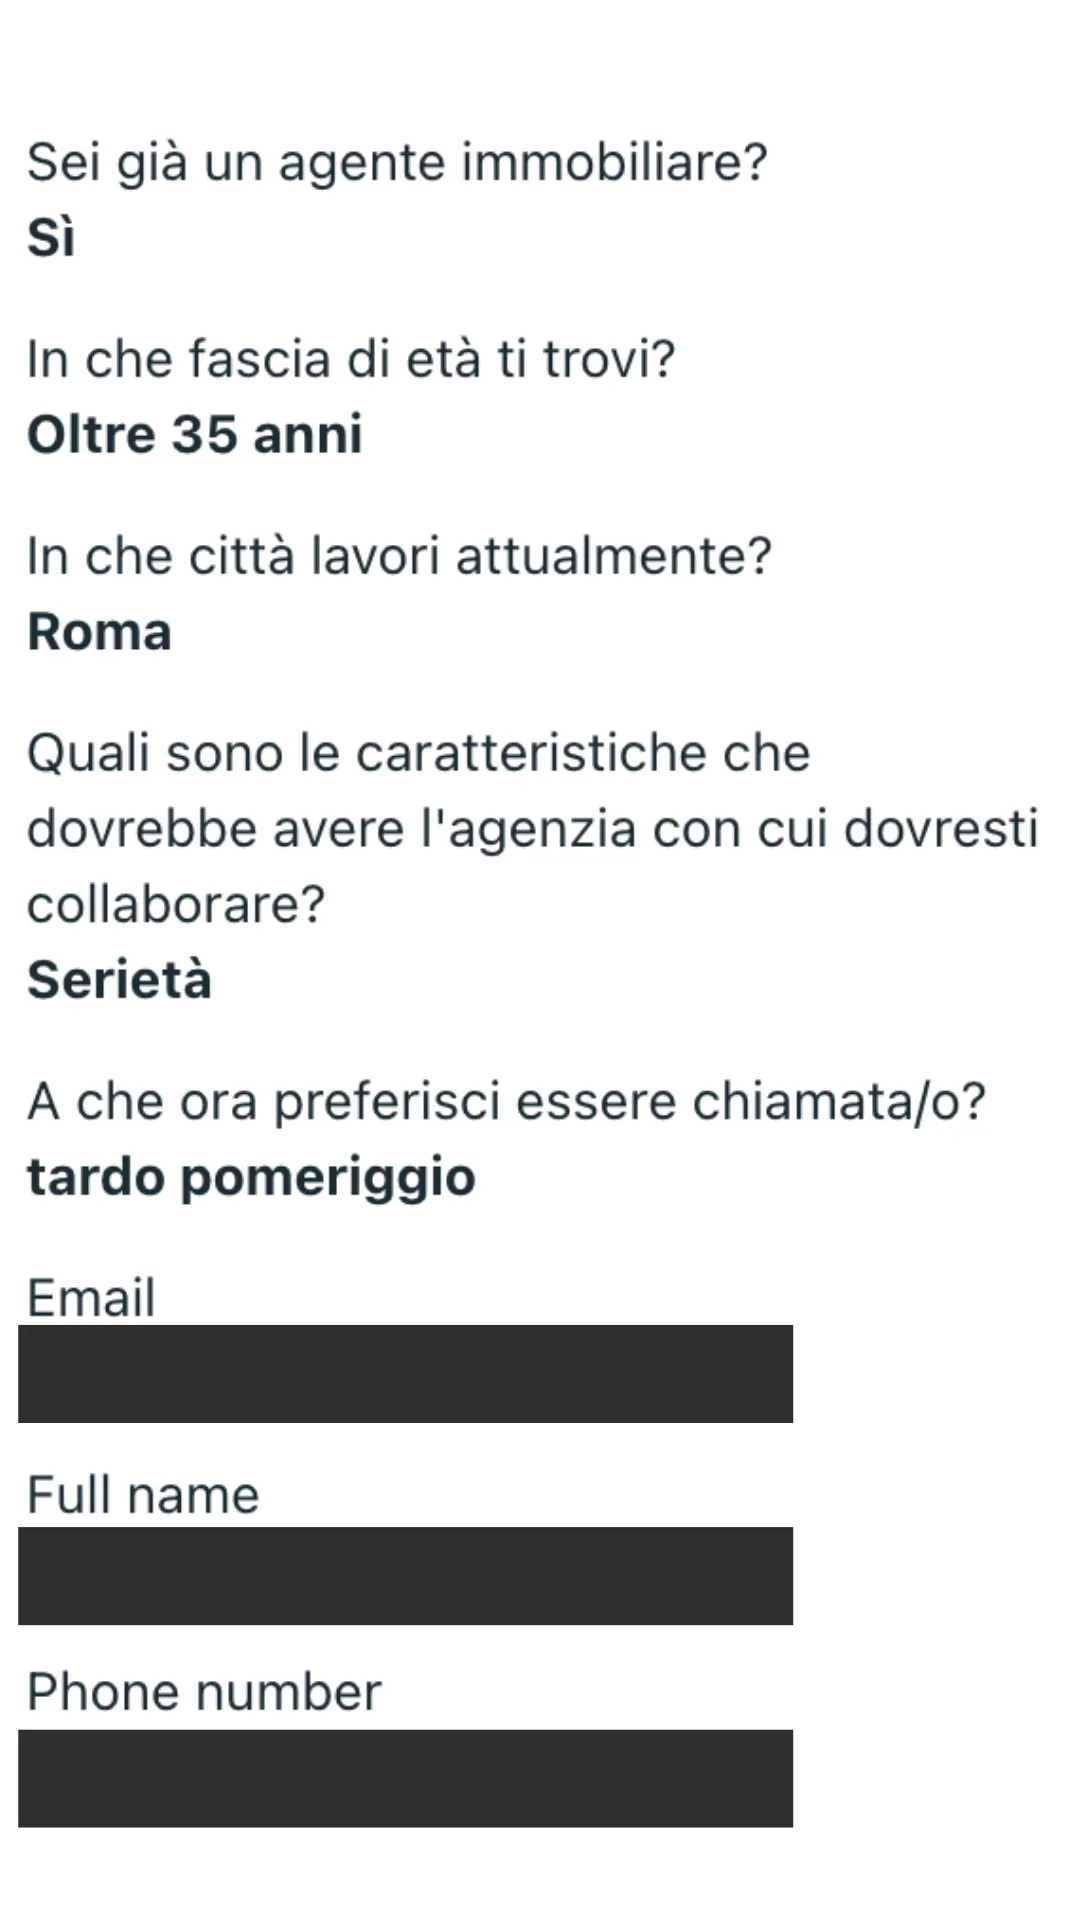This screenshot has height=1920, width=1080.
Task: Click the word 'attualmente?' in city question
Action: 614,556
